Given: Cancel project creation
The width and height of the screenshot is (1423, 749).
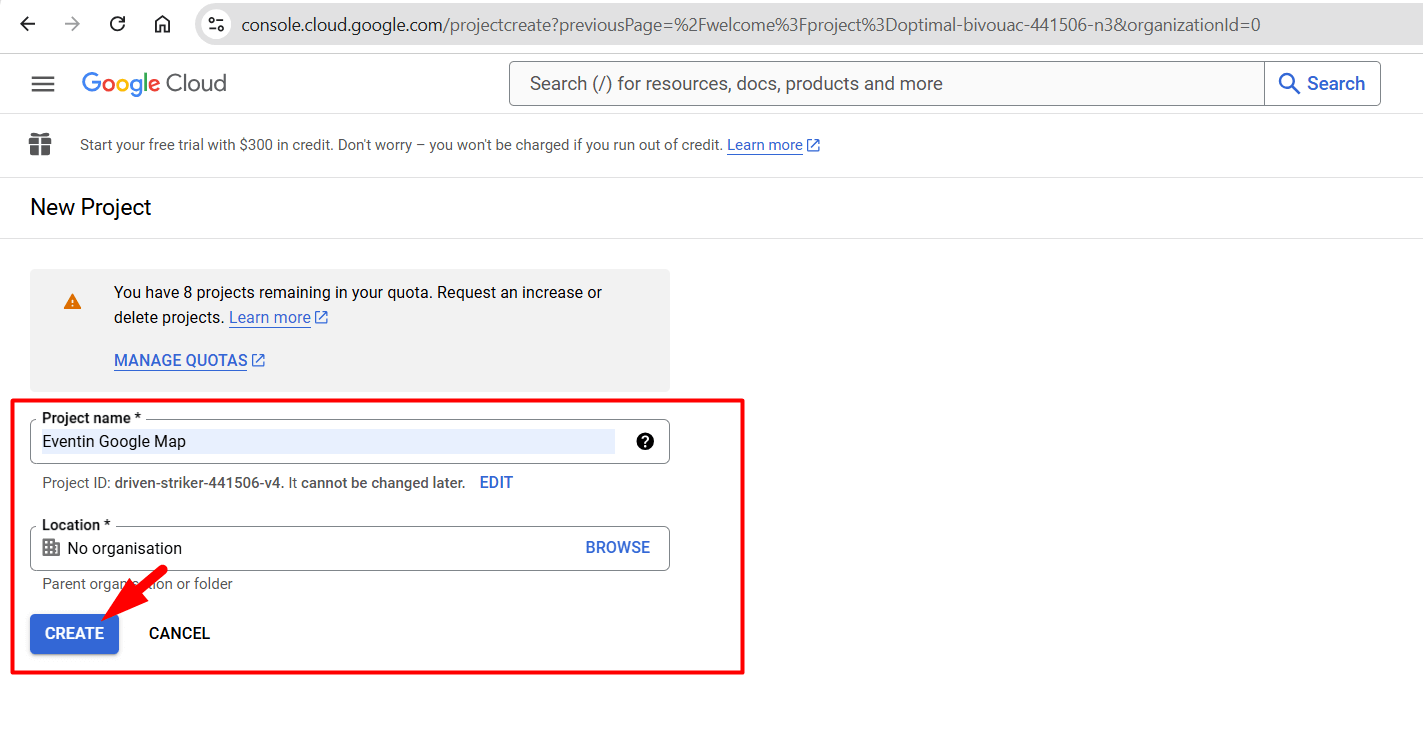Looking at the screenshot, I should tap(179, 634).
